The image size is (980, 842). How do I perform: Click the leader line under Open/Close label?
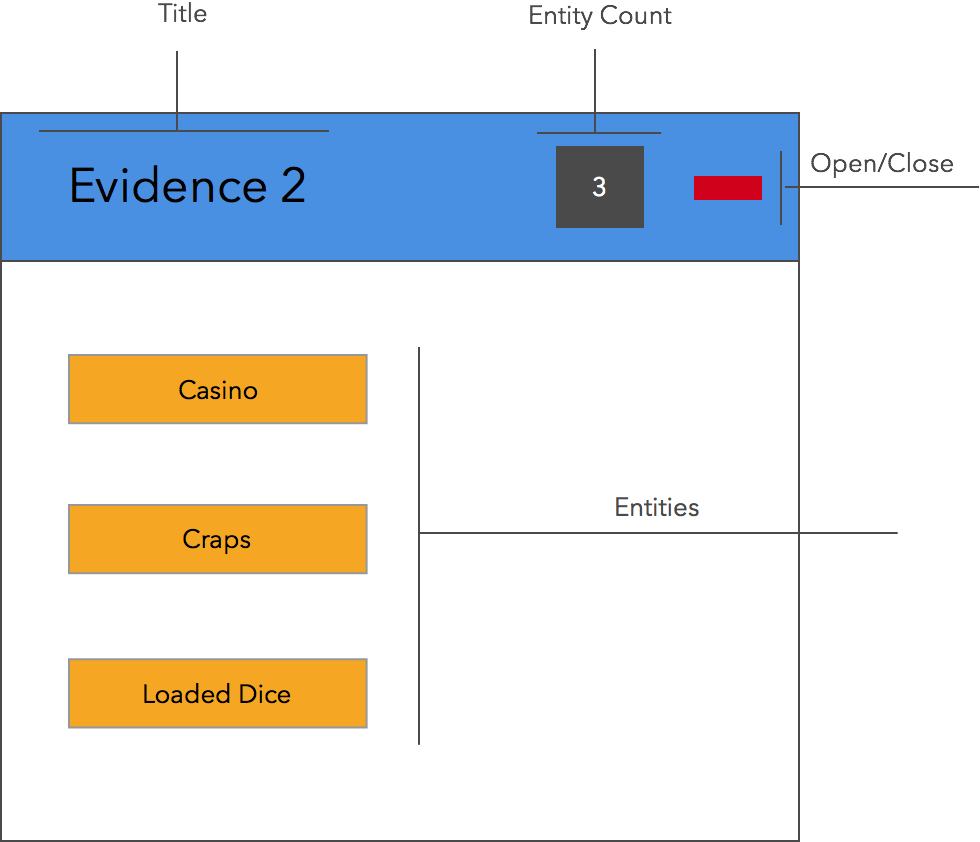882,186
